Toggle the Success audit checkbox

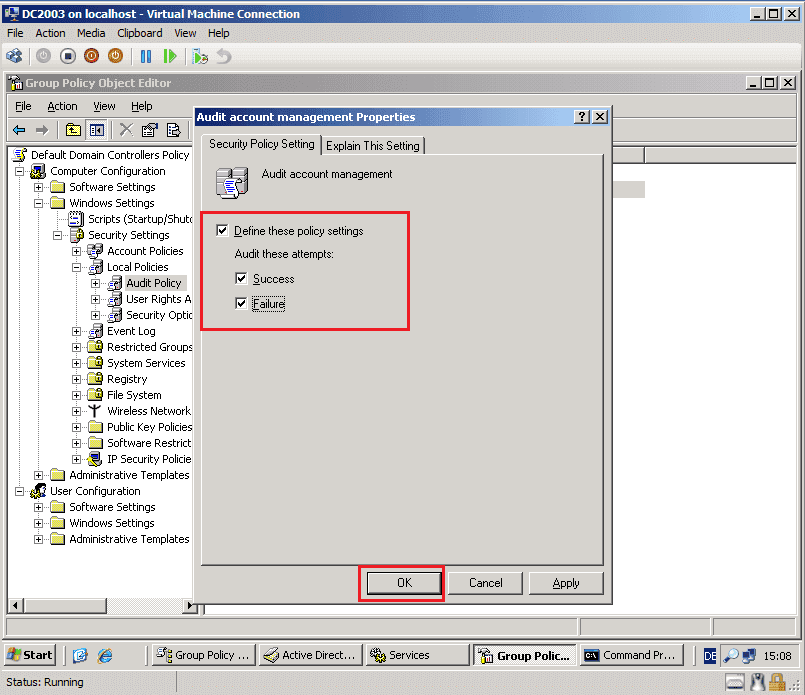tap(239, 279)
